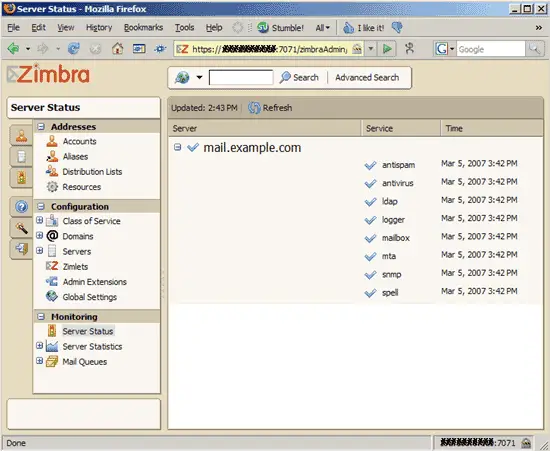Select the Global Settings globe icon

pos(52,297)
